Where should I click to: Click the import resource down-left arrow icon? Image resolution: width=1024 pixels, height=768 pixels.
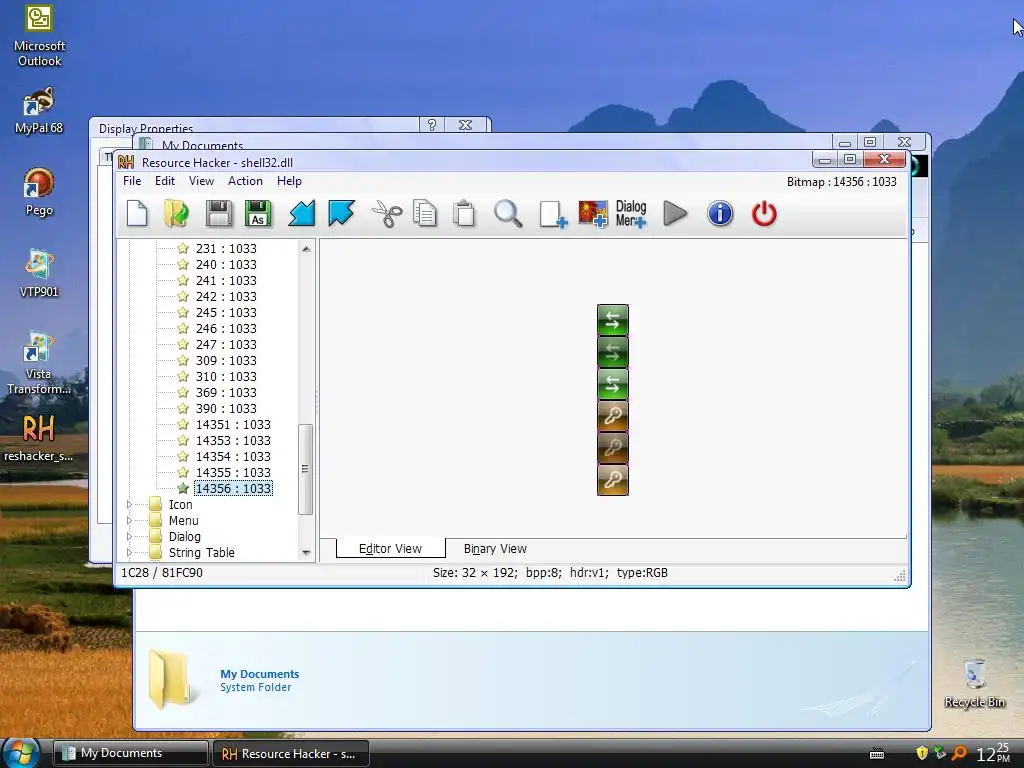click(x=302, y=214)
